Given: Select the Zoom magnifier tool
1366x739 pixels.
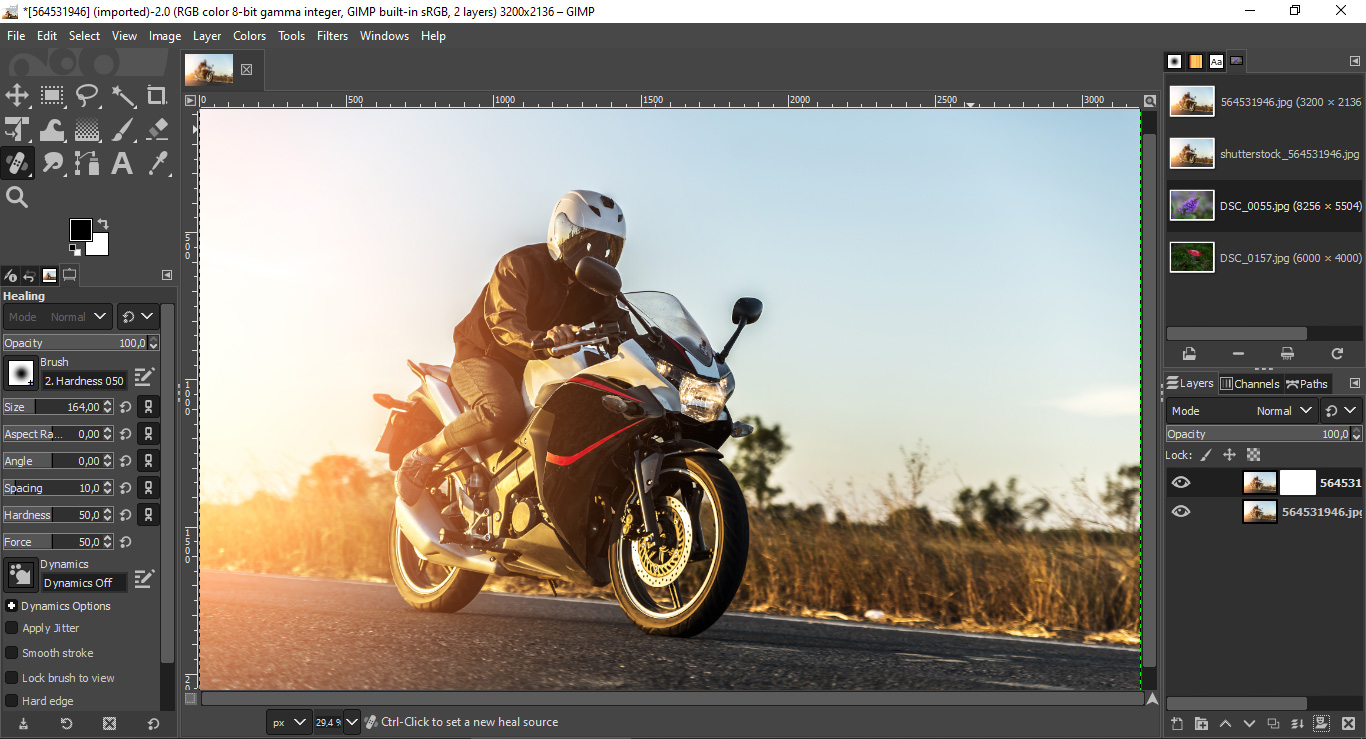Looking at the screenshot, I should tap(17, 197).
